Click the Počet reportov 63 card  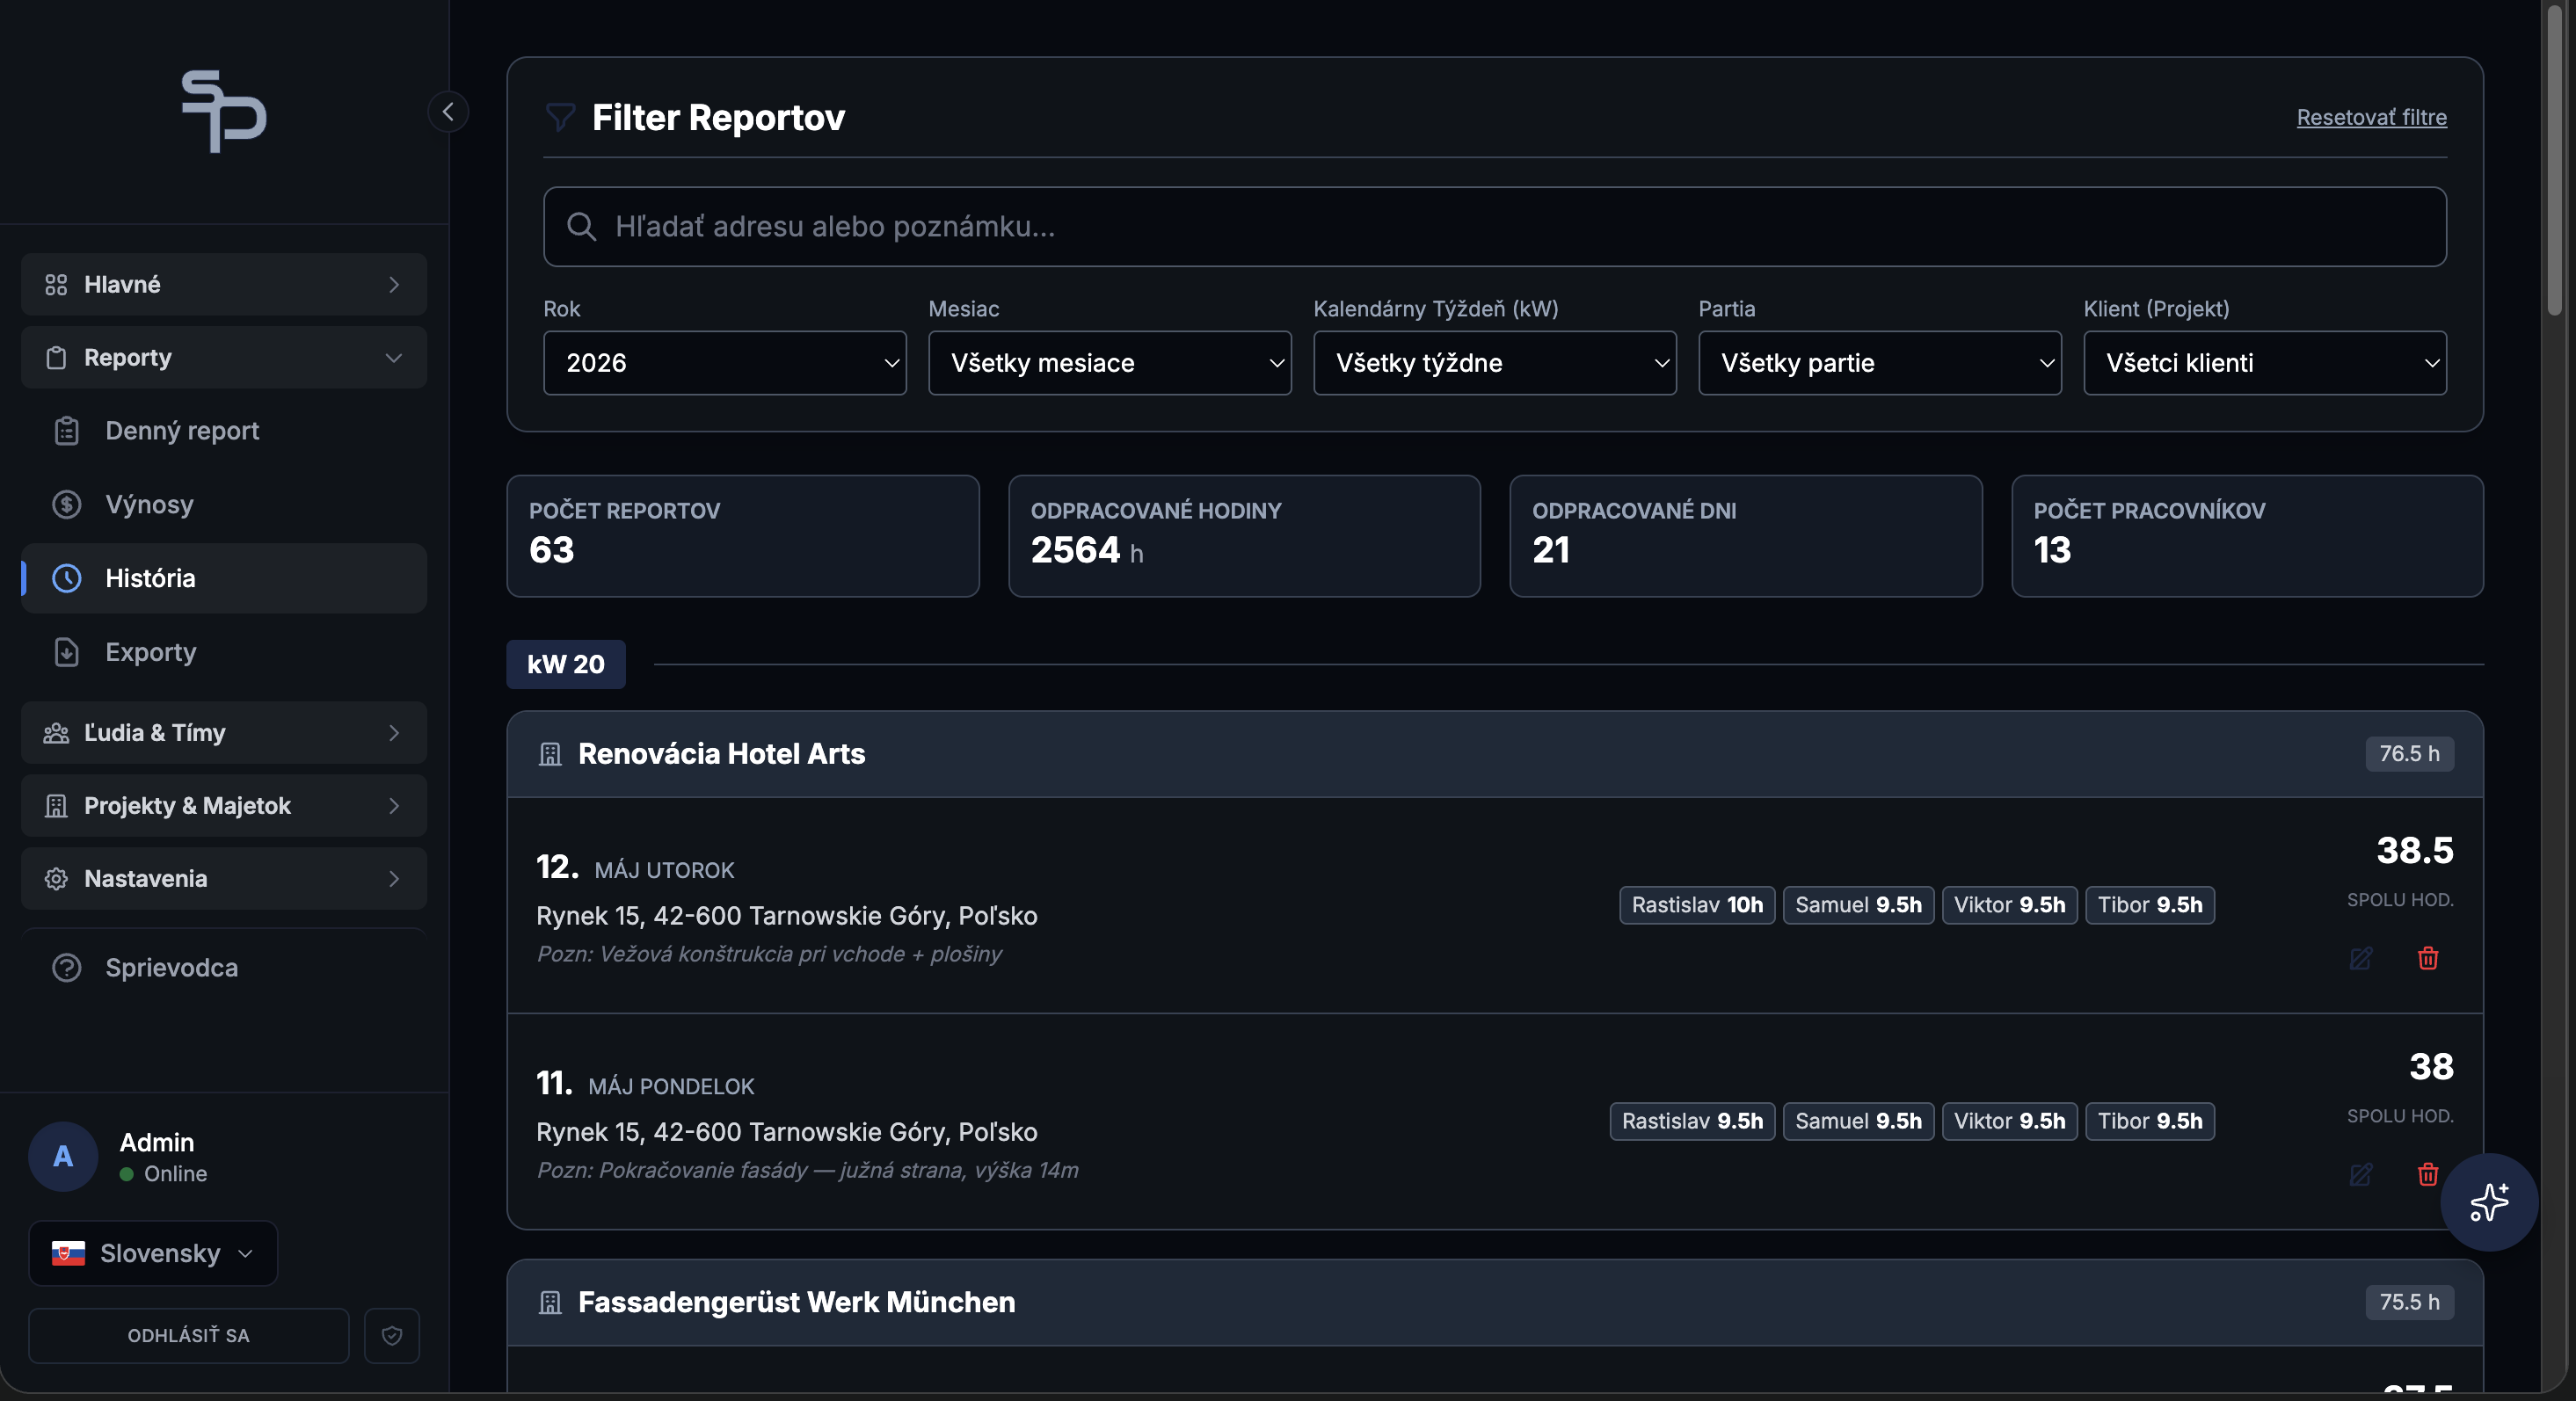[743, 536]
